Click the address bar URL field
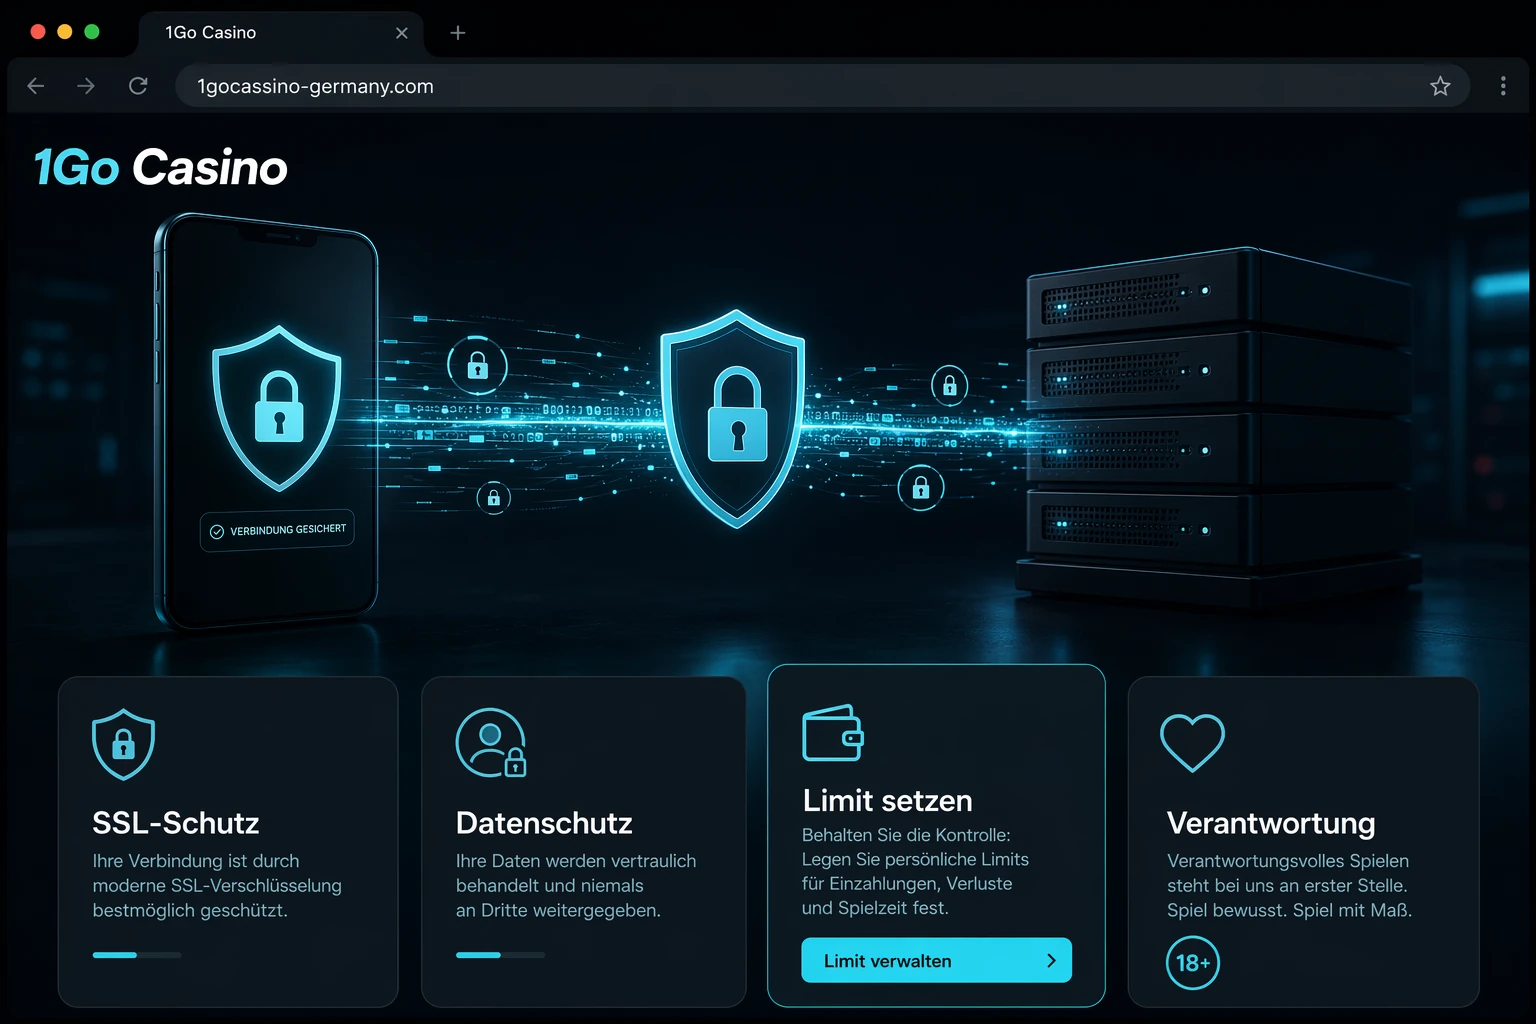This screenshot has height=1024, width=1536. click(x=822, y=86)
